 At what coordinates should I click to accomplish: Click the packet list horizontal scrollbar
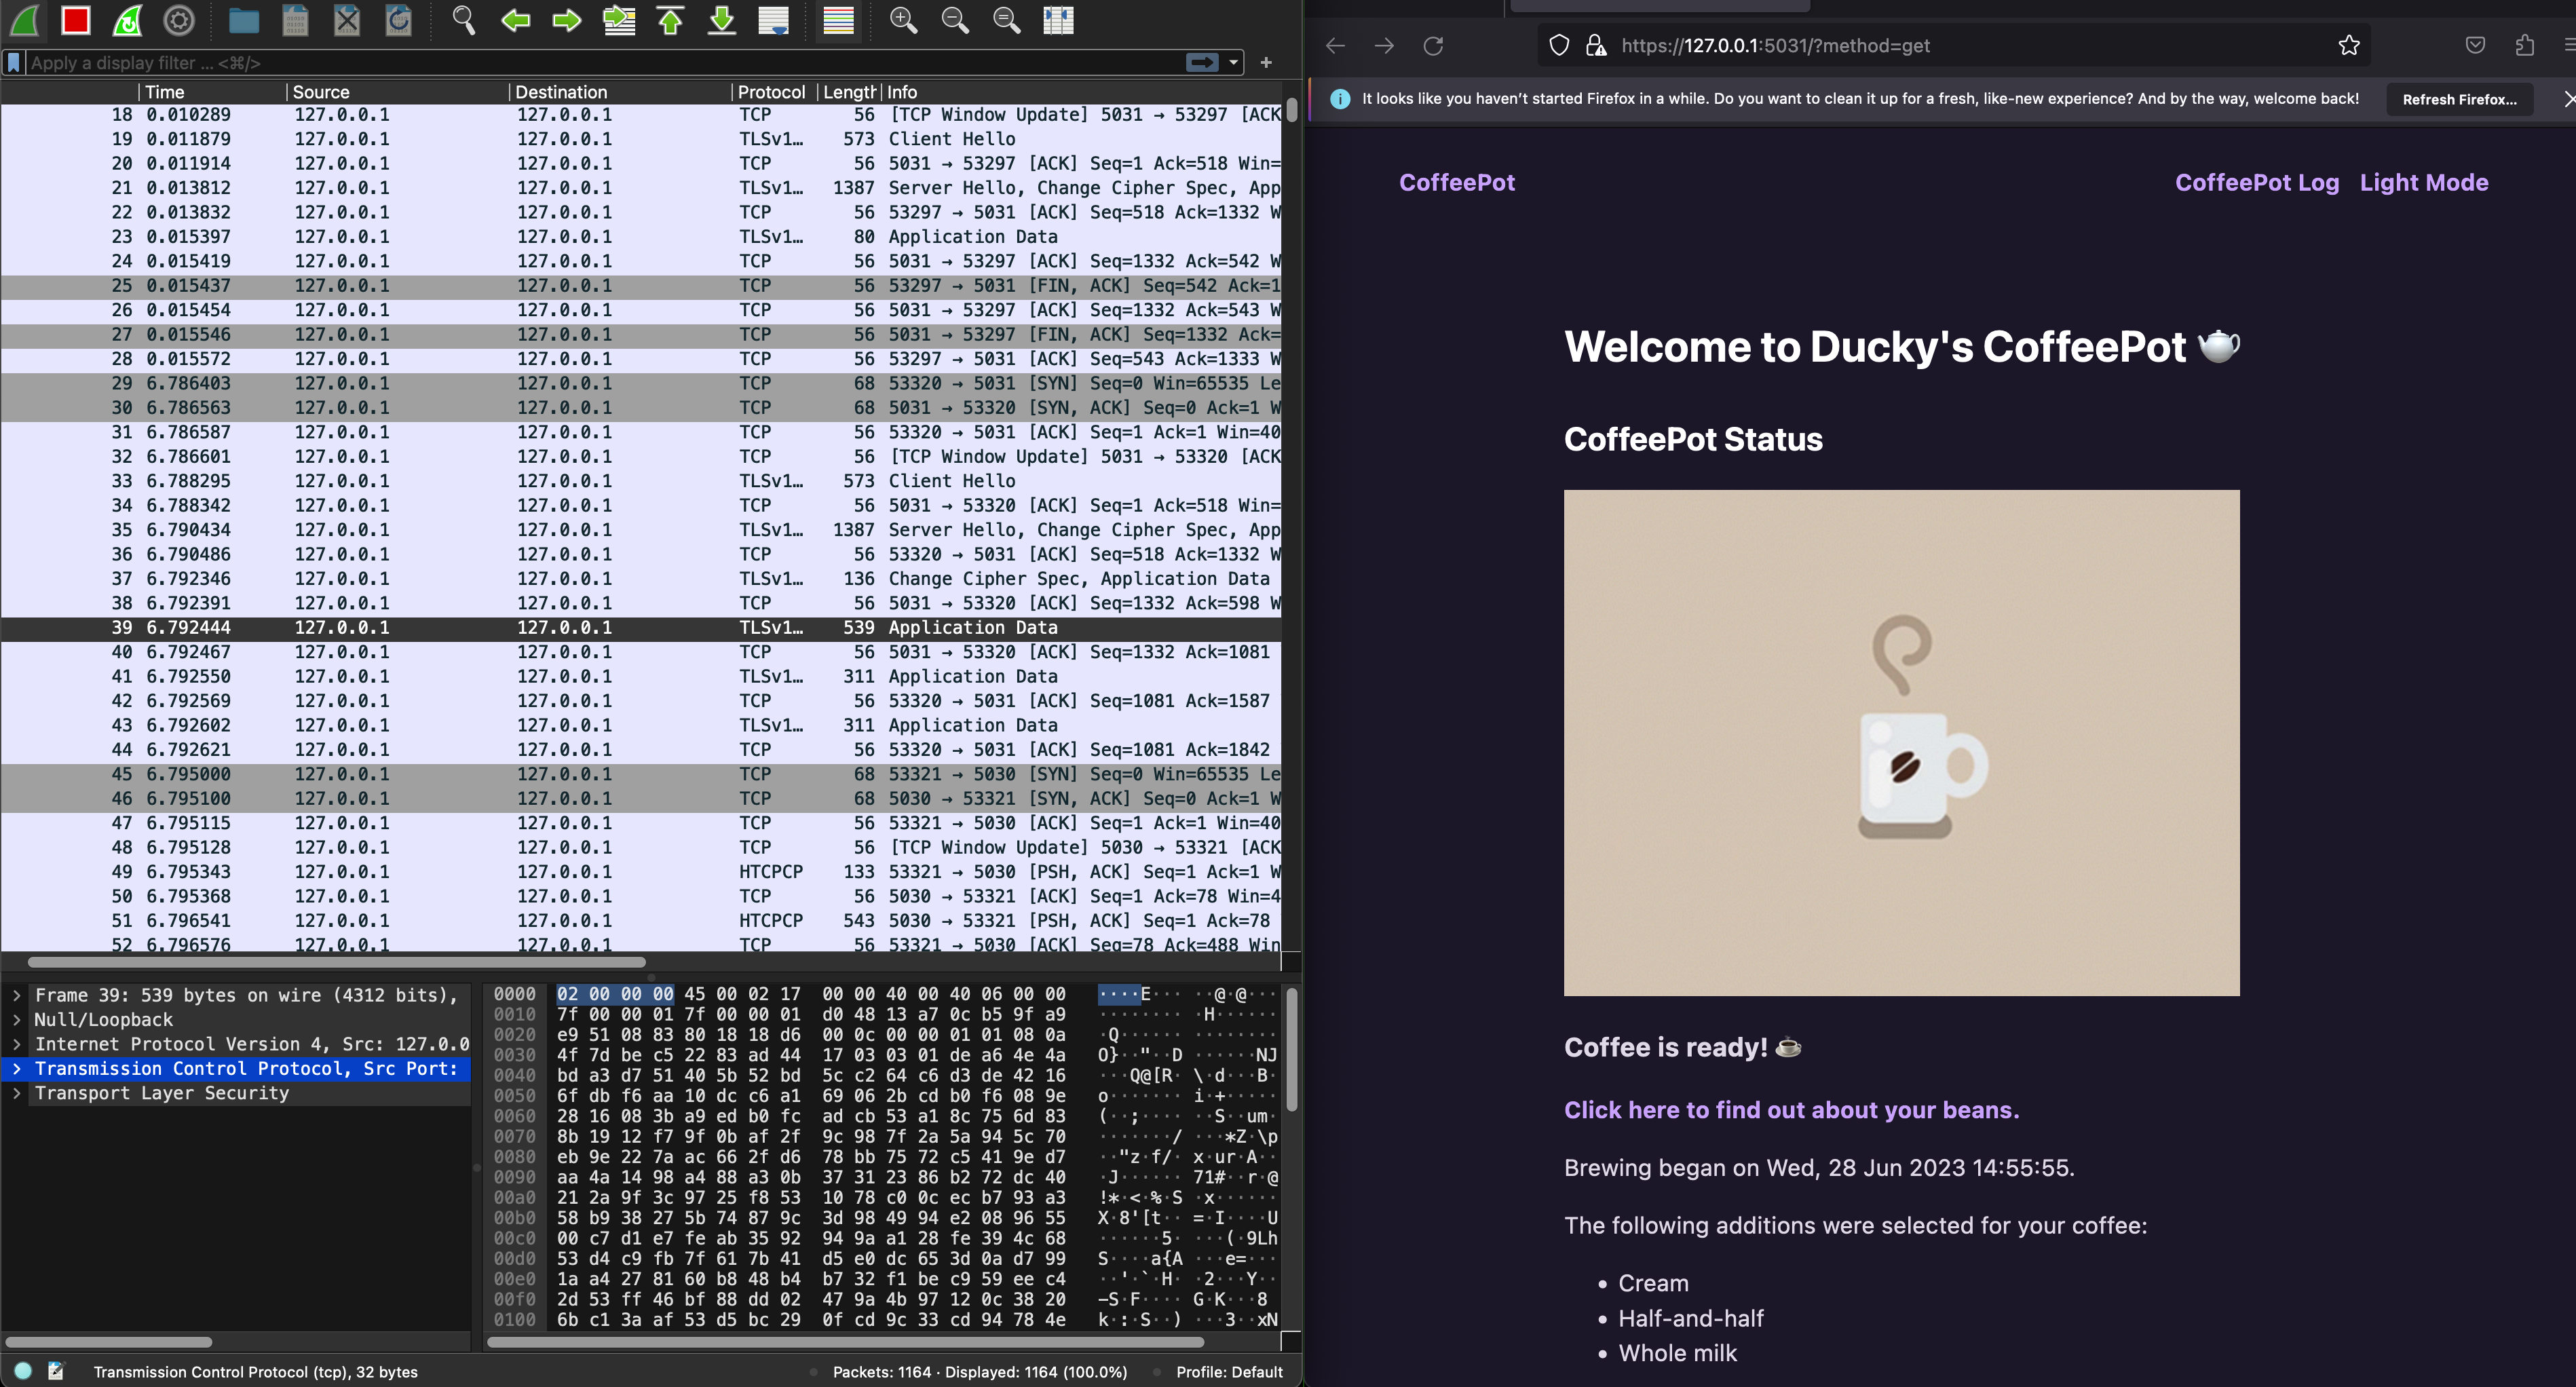336,962
